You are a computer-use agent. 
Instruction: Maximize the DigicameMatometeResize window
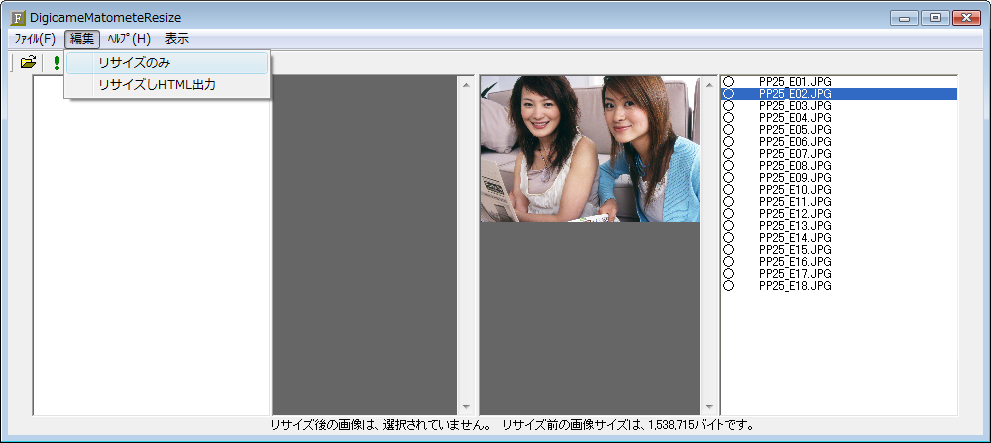(x=935, y=18)
